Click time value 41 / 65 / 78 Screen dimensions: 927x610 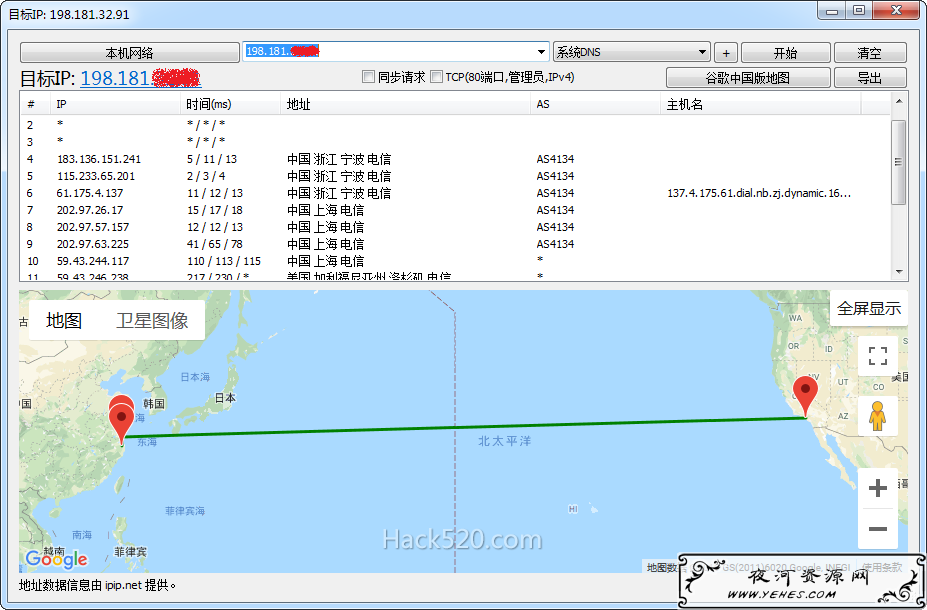[215, 244]
